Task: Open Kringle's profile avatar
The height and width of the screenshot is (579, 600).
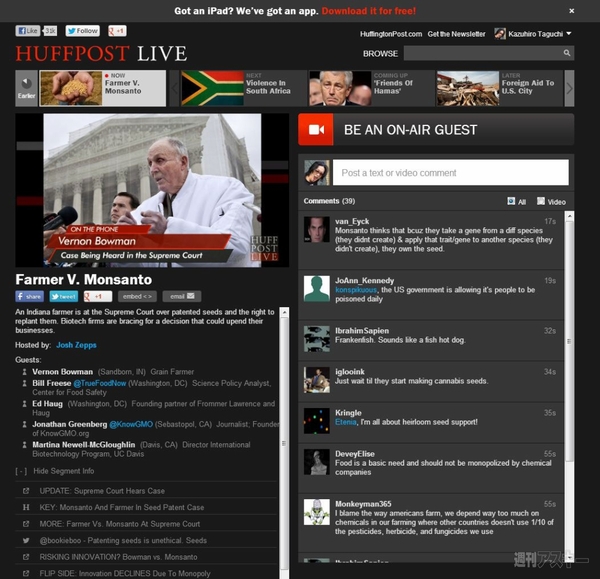Action: [316, 421]
